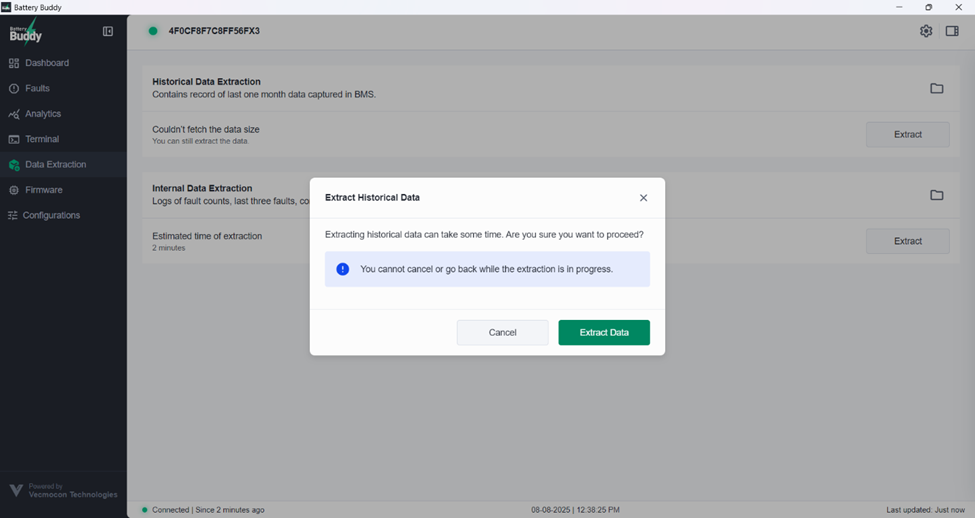This screenshot has width=975, height=518.
Task: Confirm with the Extract Data button
Action: point(604,333)
